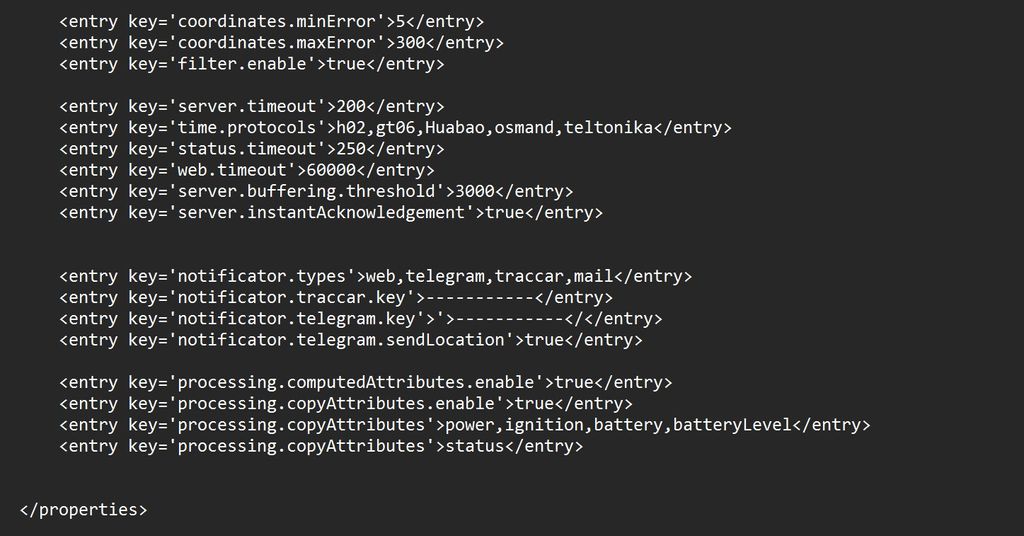Click on batteryLevel in copyAttributes values
This screenshot has height=536, width=1024.
pyautogui.click(x=732, y=425)
